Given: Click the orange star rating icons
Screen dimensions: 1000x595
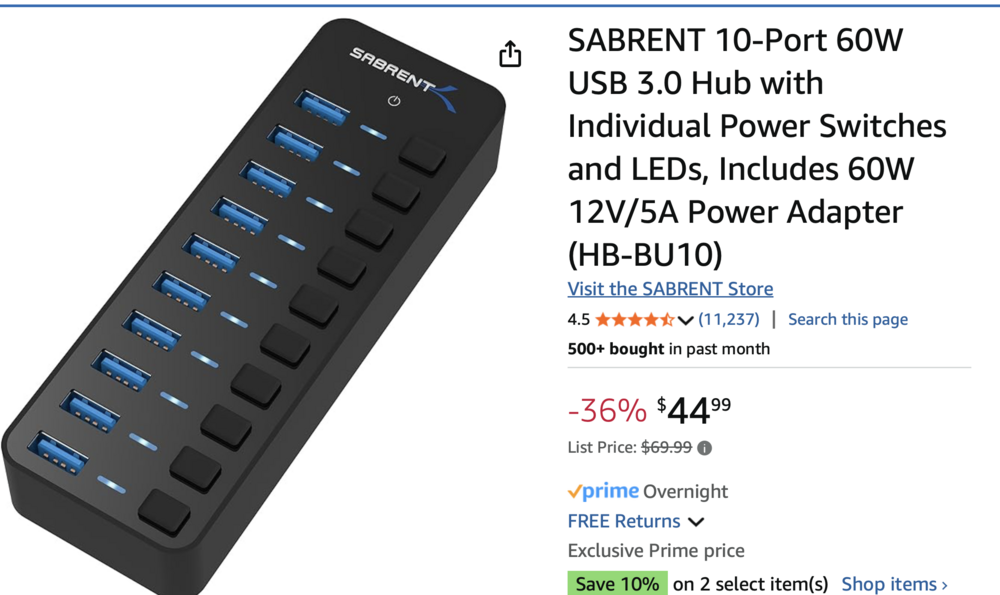Looking at the screenshot, I should click(x=634, y=320).
